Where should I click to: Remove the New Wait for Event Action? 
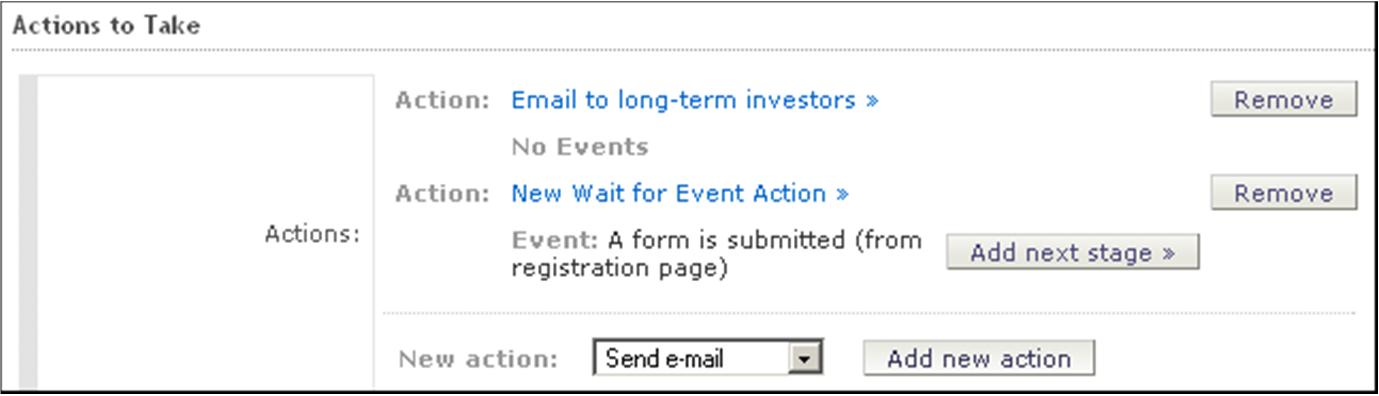(x=1284, y=193)
